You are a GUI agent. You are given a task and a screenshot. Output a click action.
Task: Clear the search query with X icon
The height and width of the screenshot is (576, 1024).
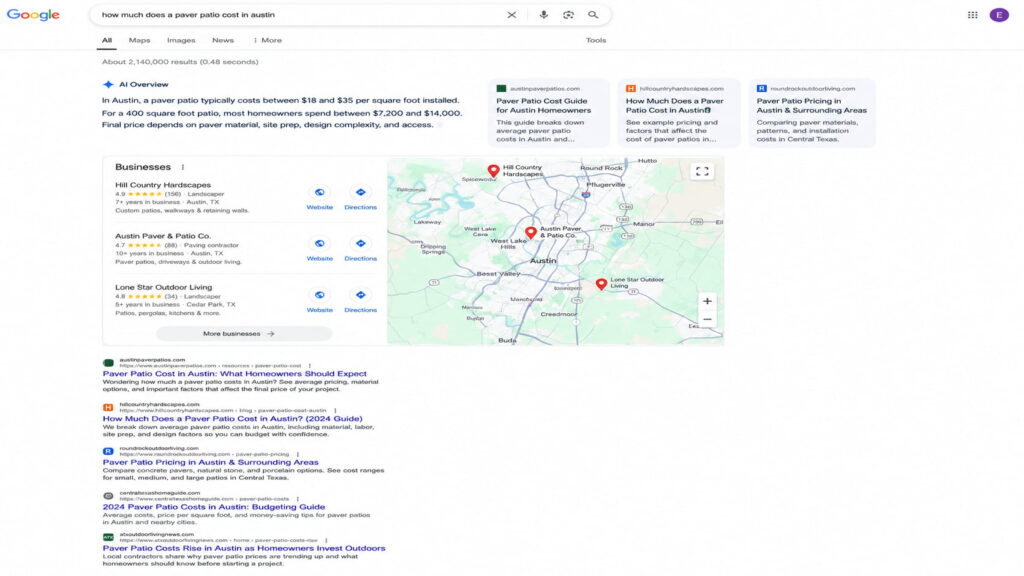pyautogui.click(x=511, y=14)
